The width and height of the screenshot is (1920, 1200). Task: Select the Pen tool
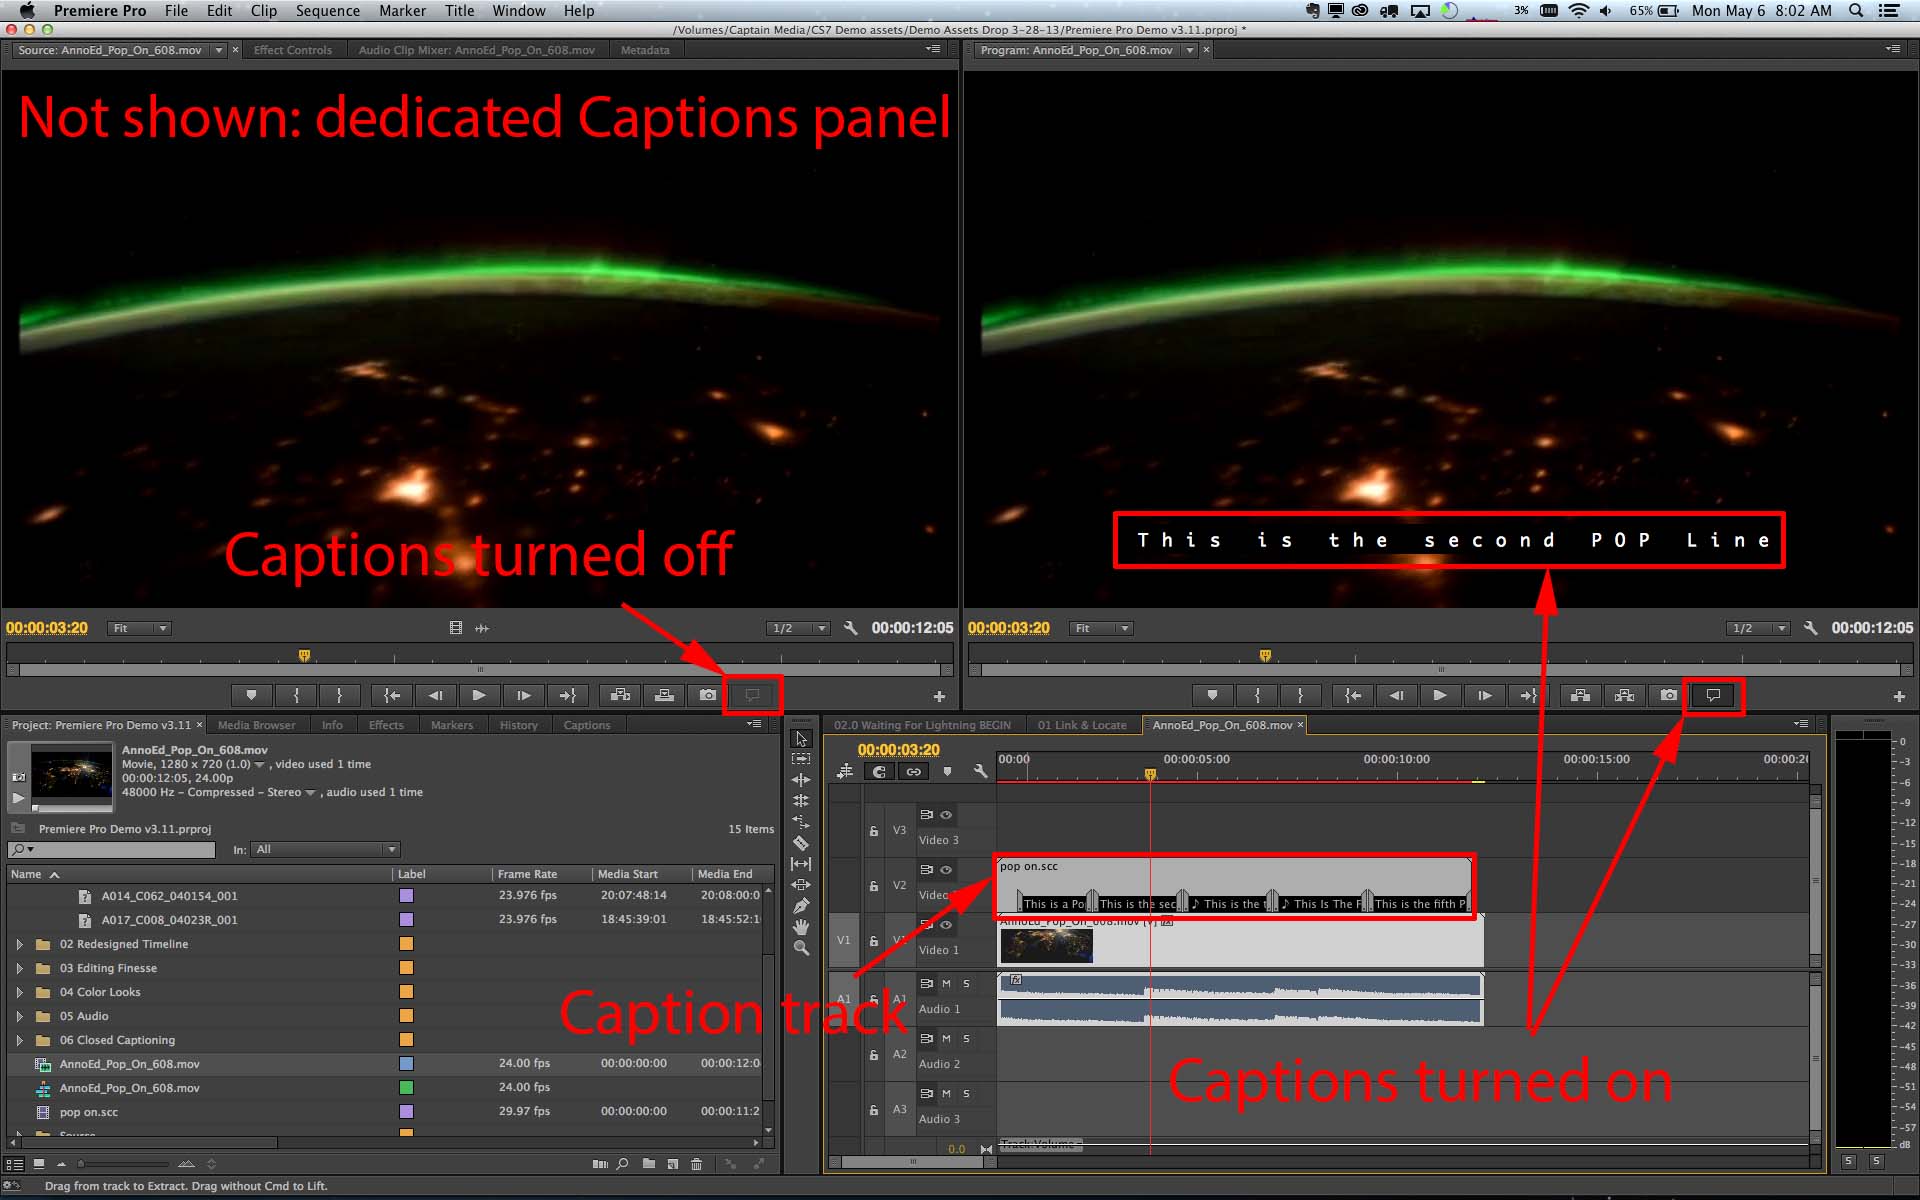tap(801, 906)
